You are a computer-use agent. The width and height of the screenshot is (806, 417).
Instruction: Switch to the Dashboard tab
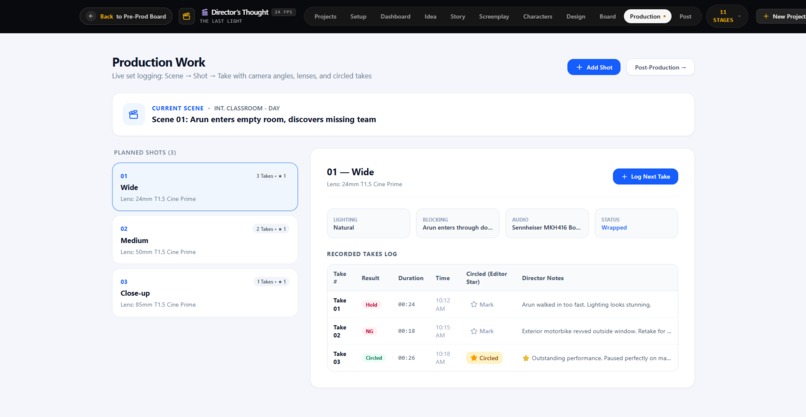(x=395, y=16)
